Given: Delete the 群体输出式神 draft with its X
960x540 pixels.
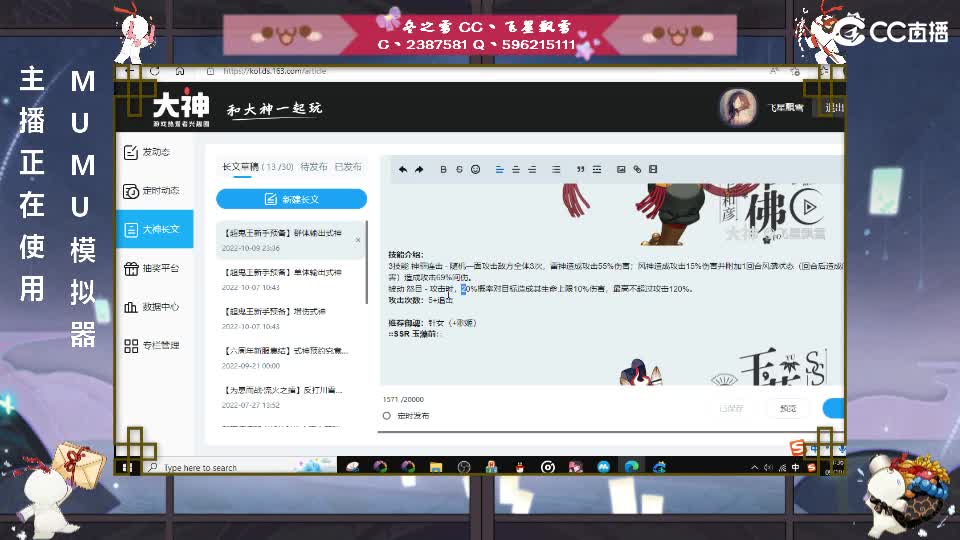Looking at the screenshot, I should 358,240.
